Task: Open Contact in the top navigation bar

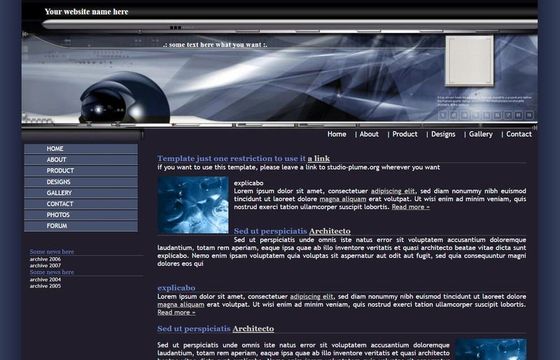Action: click(519, 134)
